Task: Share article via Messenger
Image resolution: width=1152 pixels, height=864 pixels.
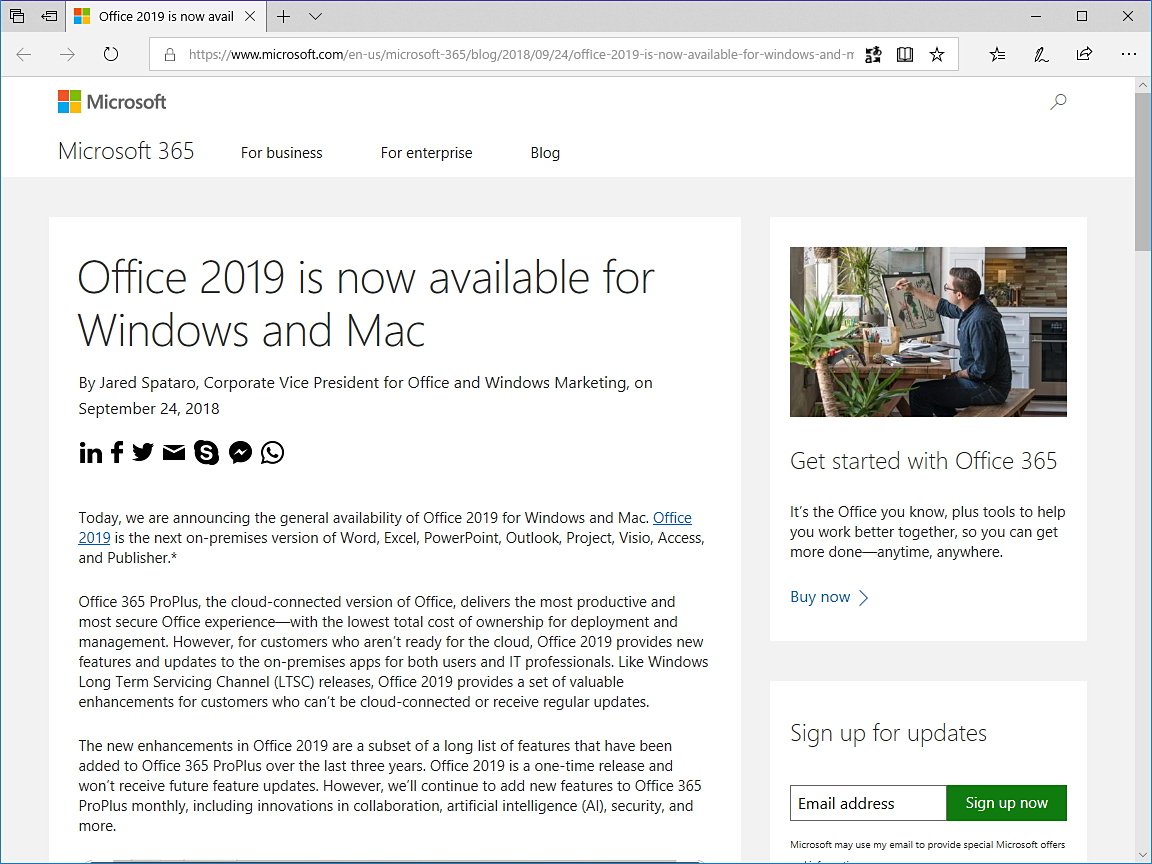Action: coord(240,453)
